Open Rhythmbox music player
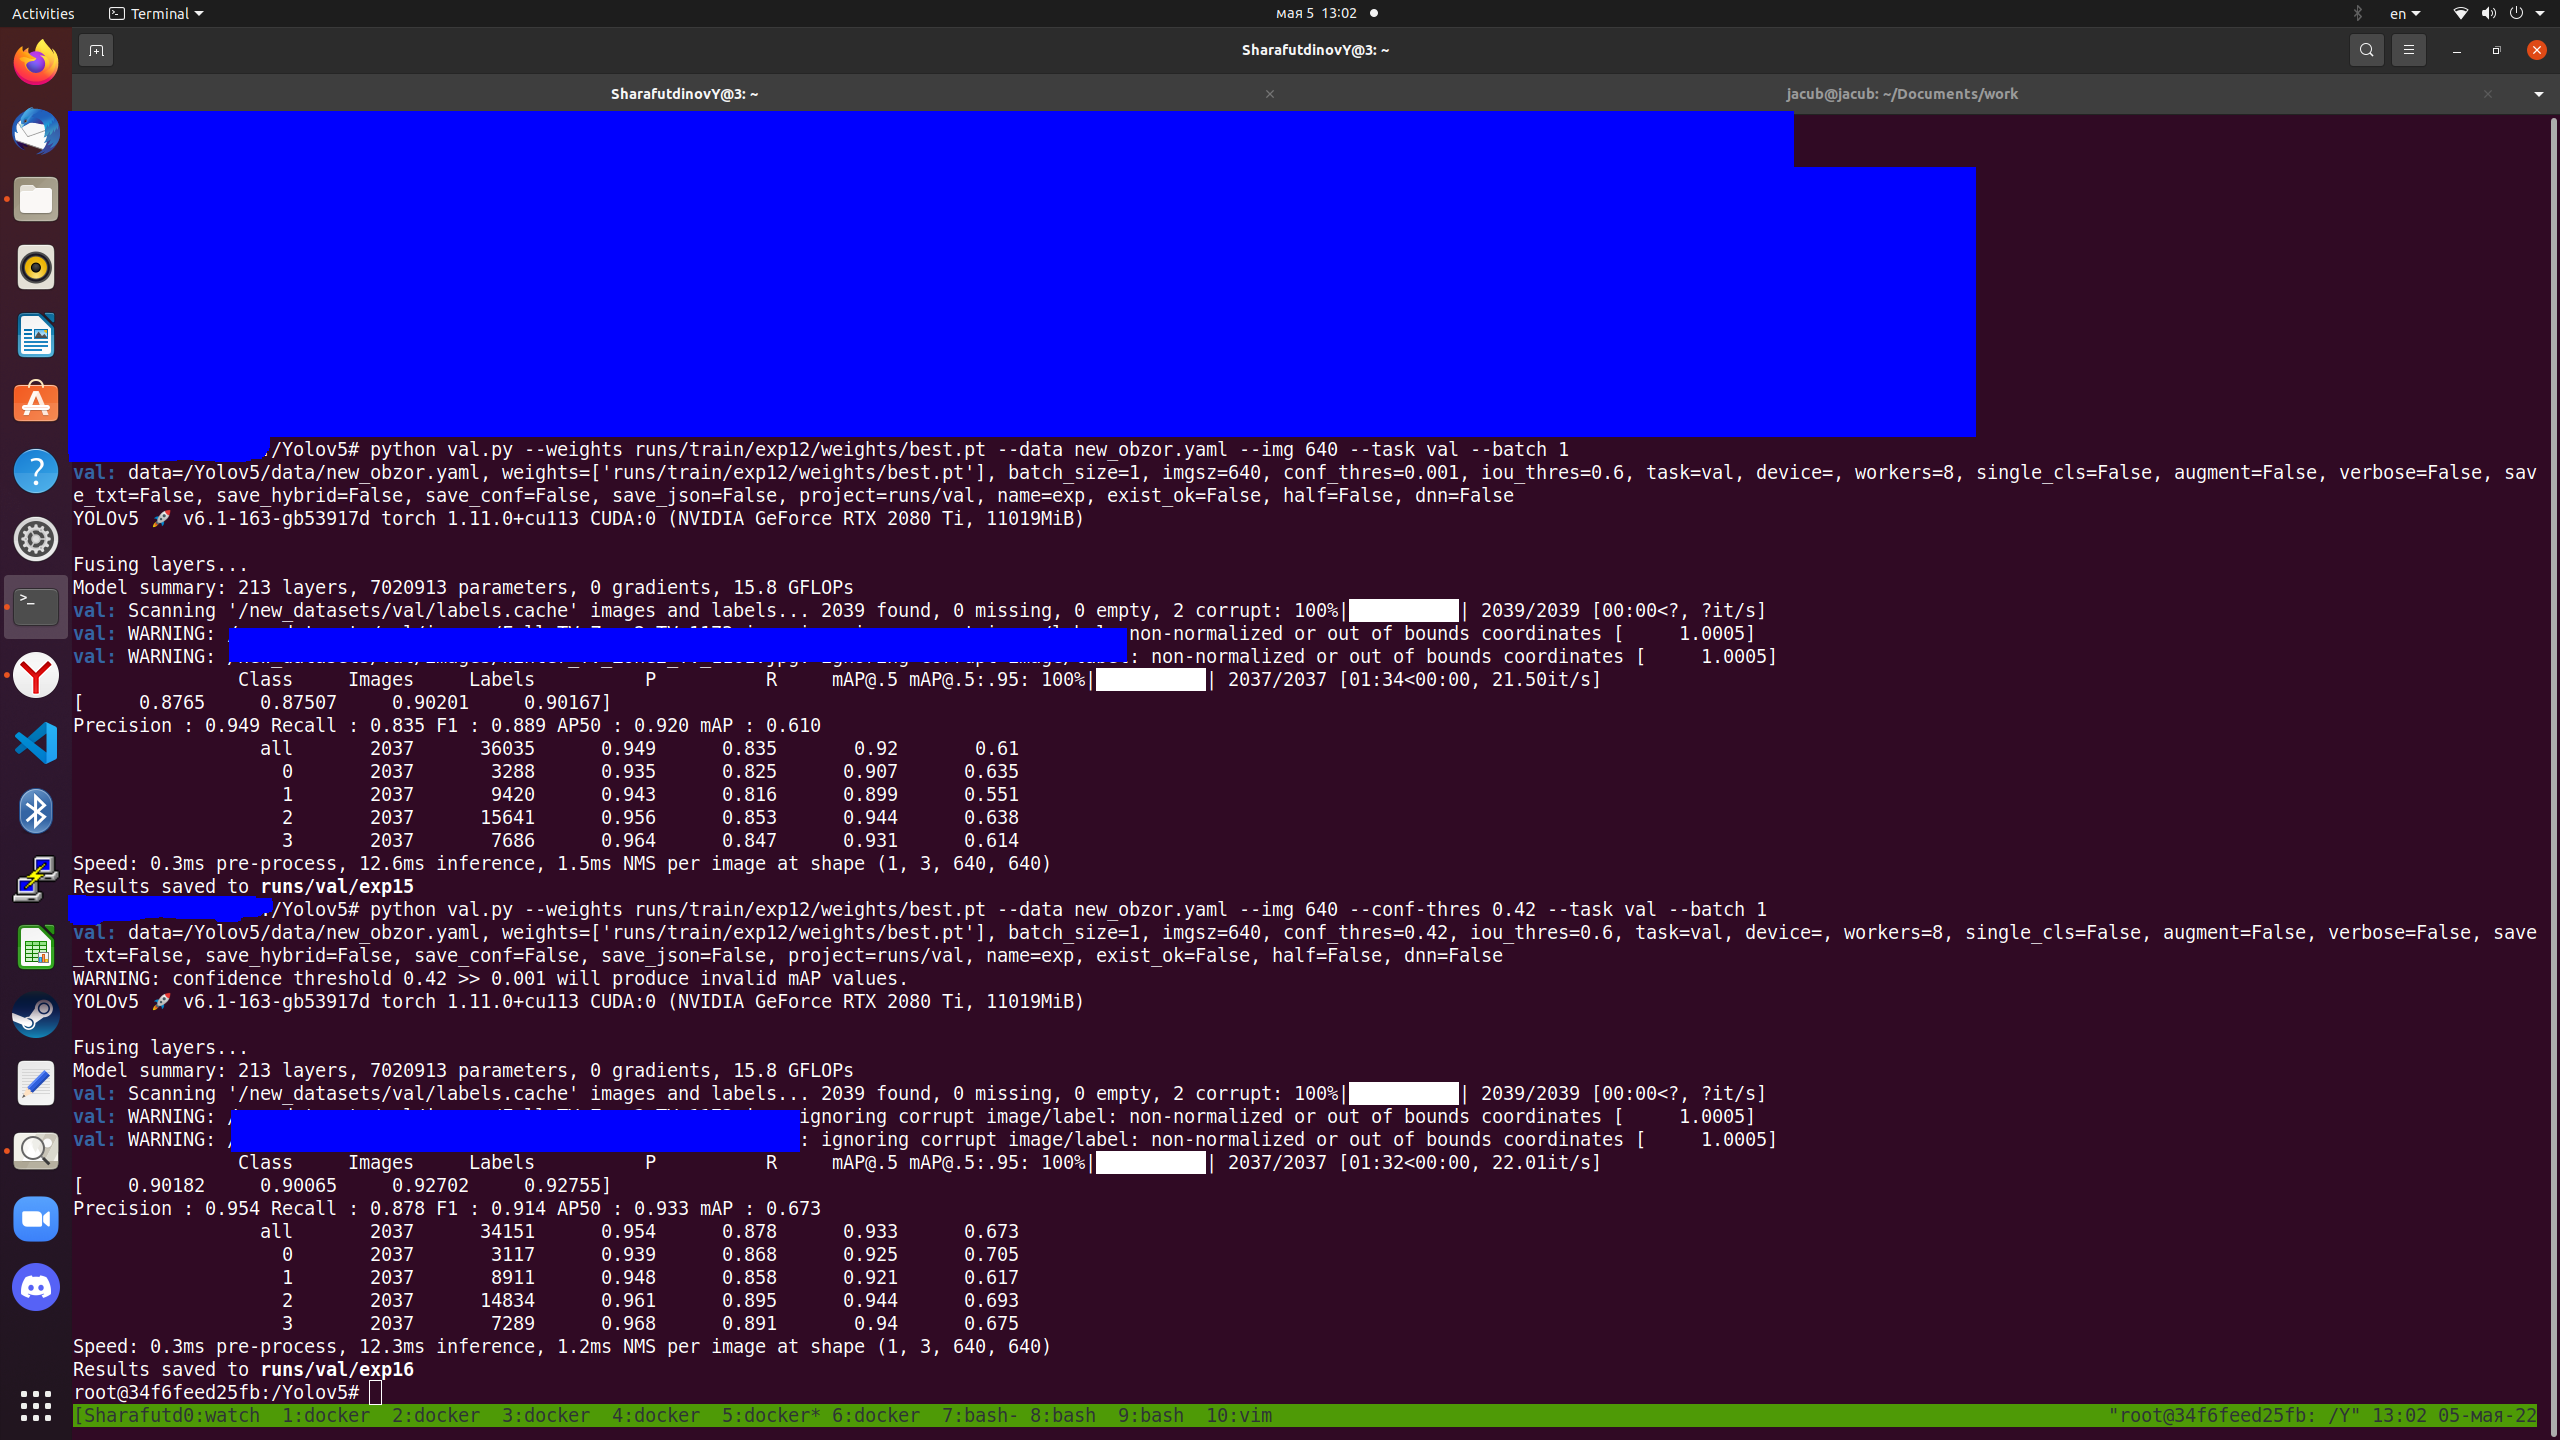 pyautogui.click(x=36, y=267)
